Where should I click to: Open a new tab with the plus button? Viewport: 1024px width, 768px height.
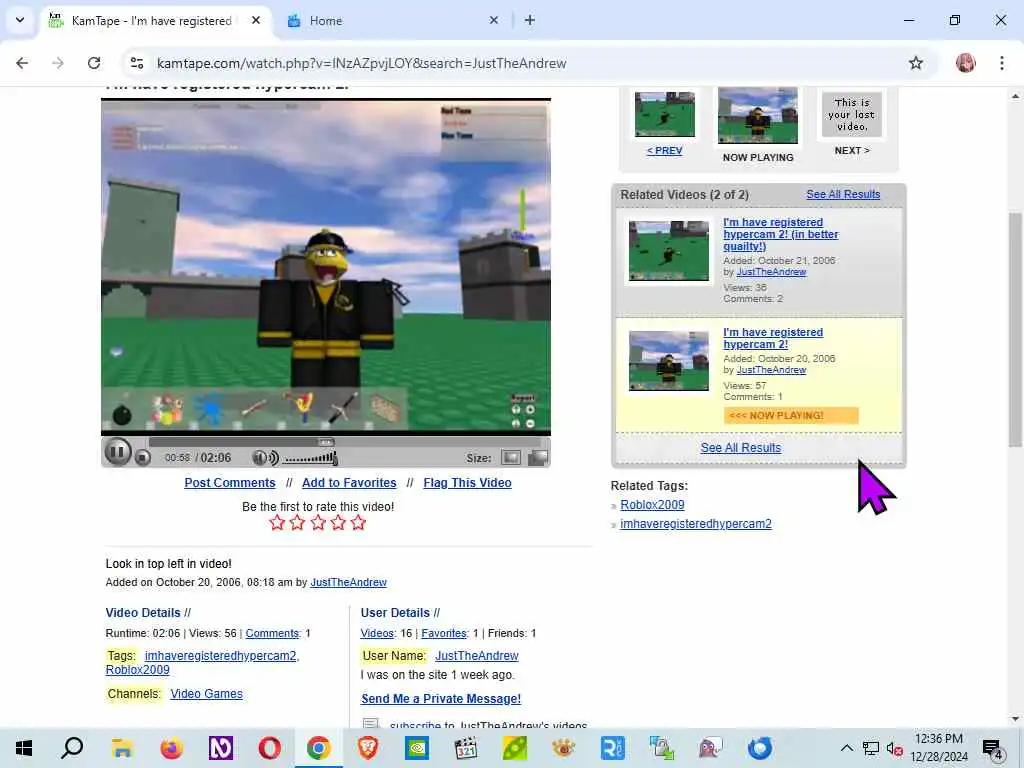click(x=530, y=20)
